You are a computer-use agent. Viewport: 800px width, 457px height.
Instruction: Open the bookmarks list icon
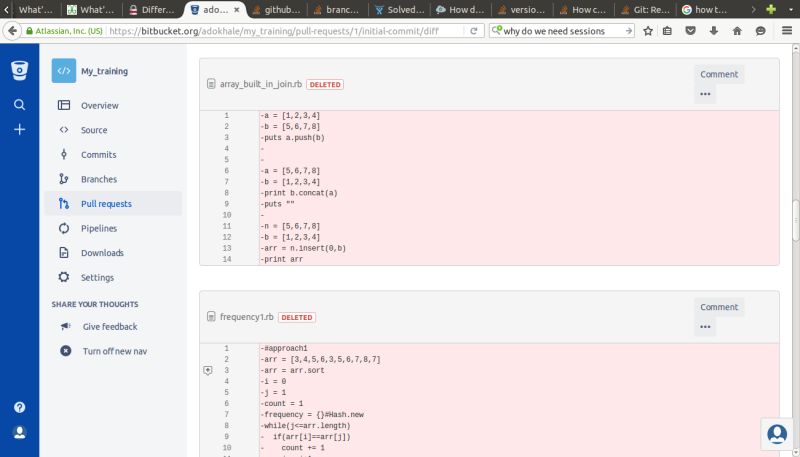point(667,31)
